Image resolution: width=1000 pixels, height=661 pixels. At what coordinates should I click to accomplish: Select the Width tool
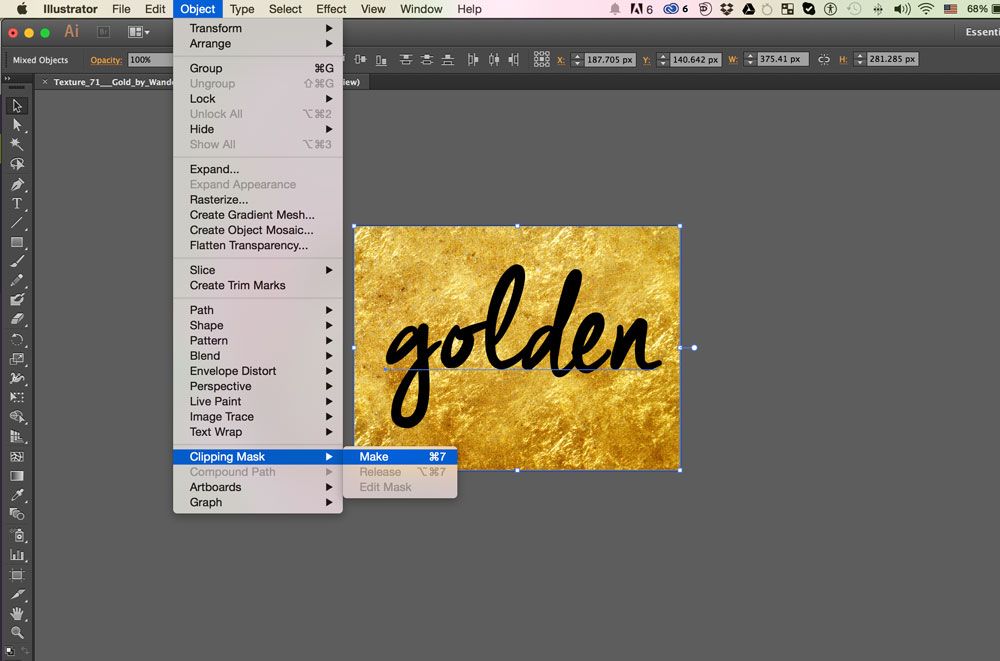(17, 378)
